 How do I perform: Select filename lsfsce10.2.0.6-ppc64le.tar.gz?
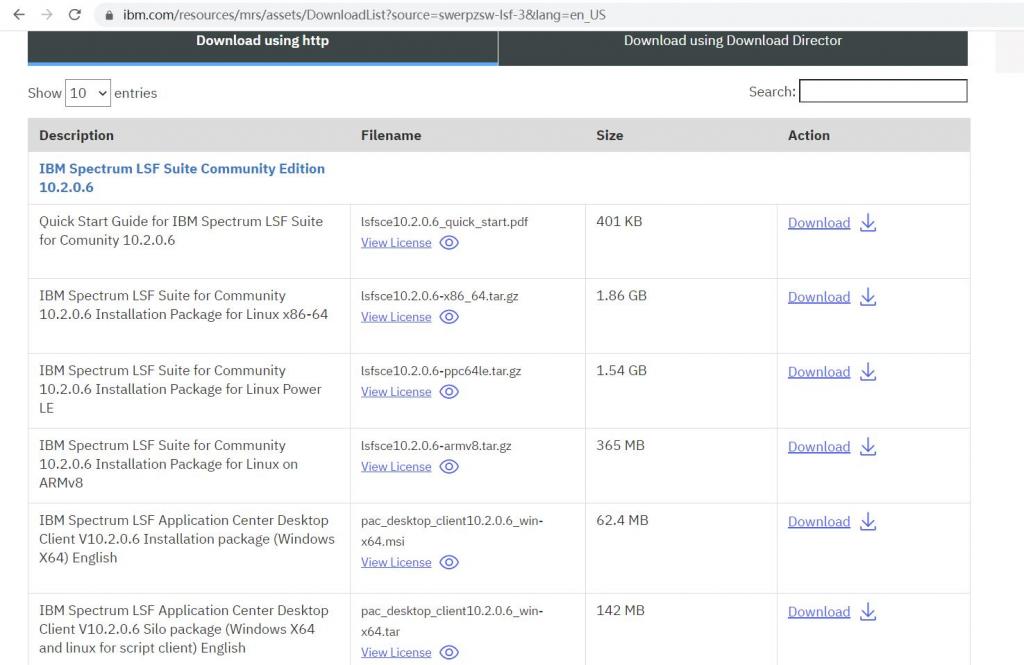pyautogui.click(x=441, y=371)
